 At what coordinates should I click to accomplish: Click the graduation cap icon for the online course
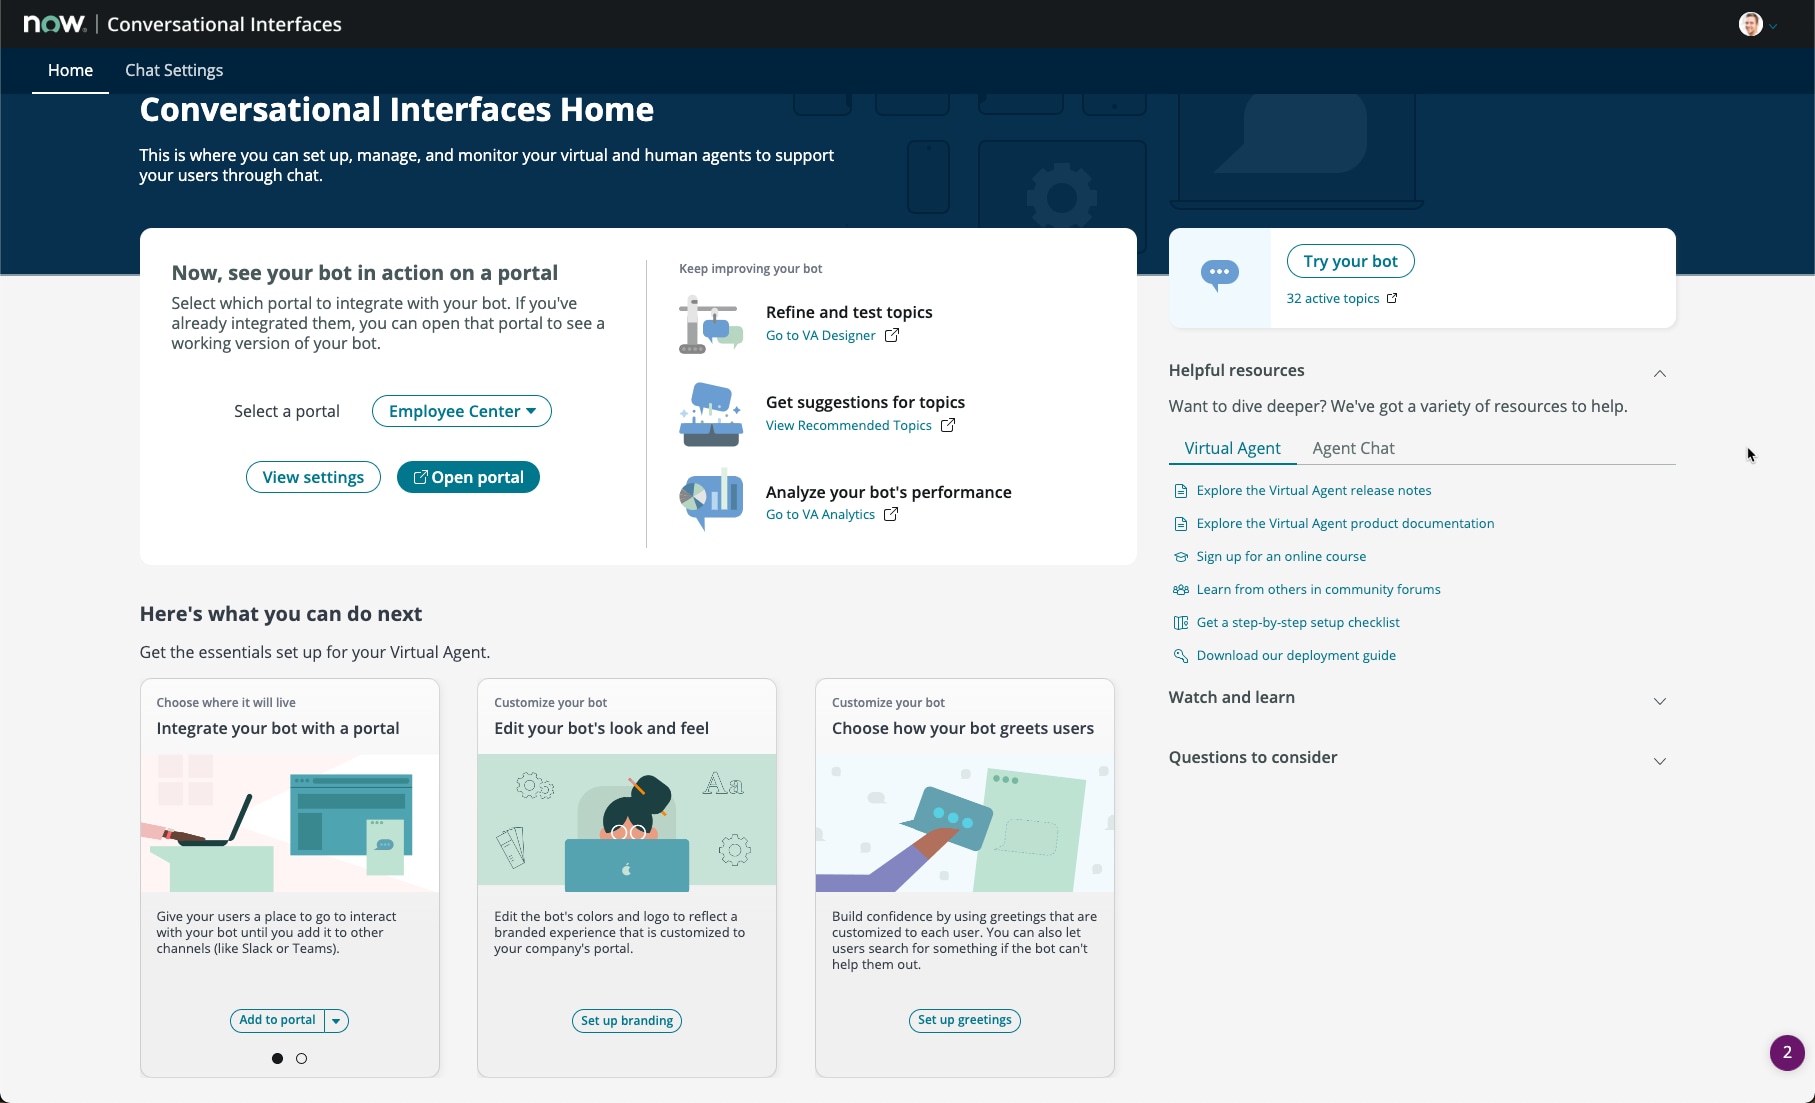coord(1180,557)
